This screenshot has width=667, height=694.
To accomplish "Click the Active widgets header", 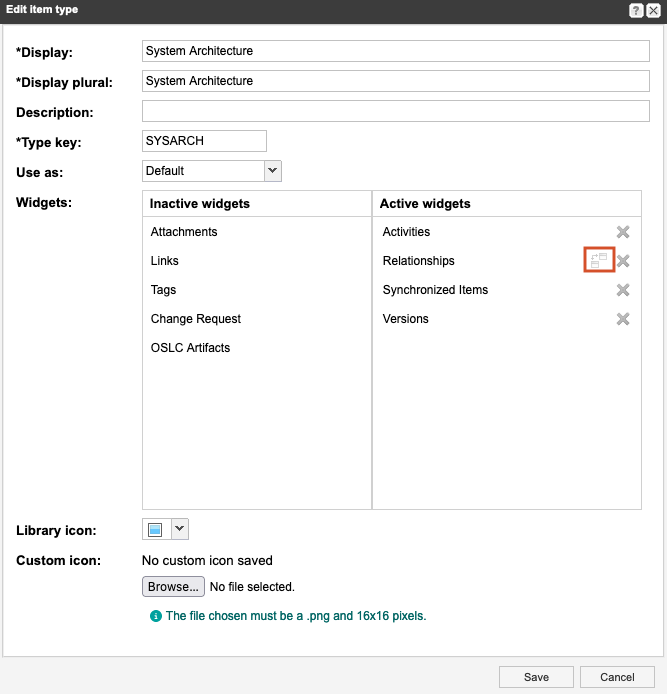I will click(425, 204).
